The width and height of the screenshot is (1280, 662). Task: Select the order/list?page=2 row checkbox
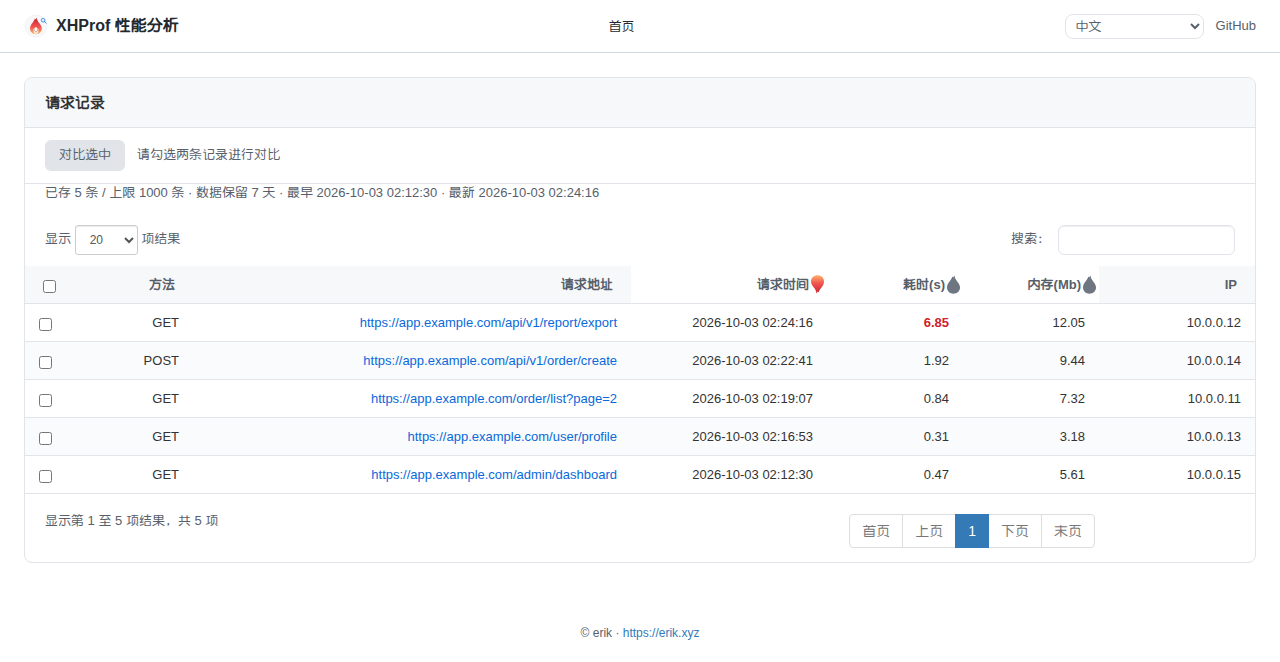45,400
